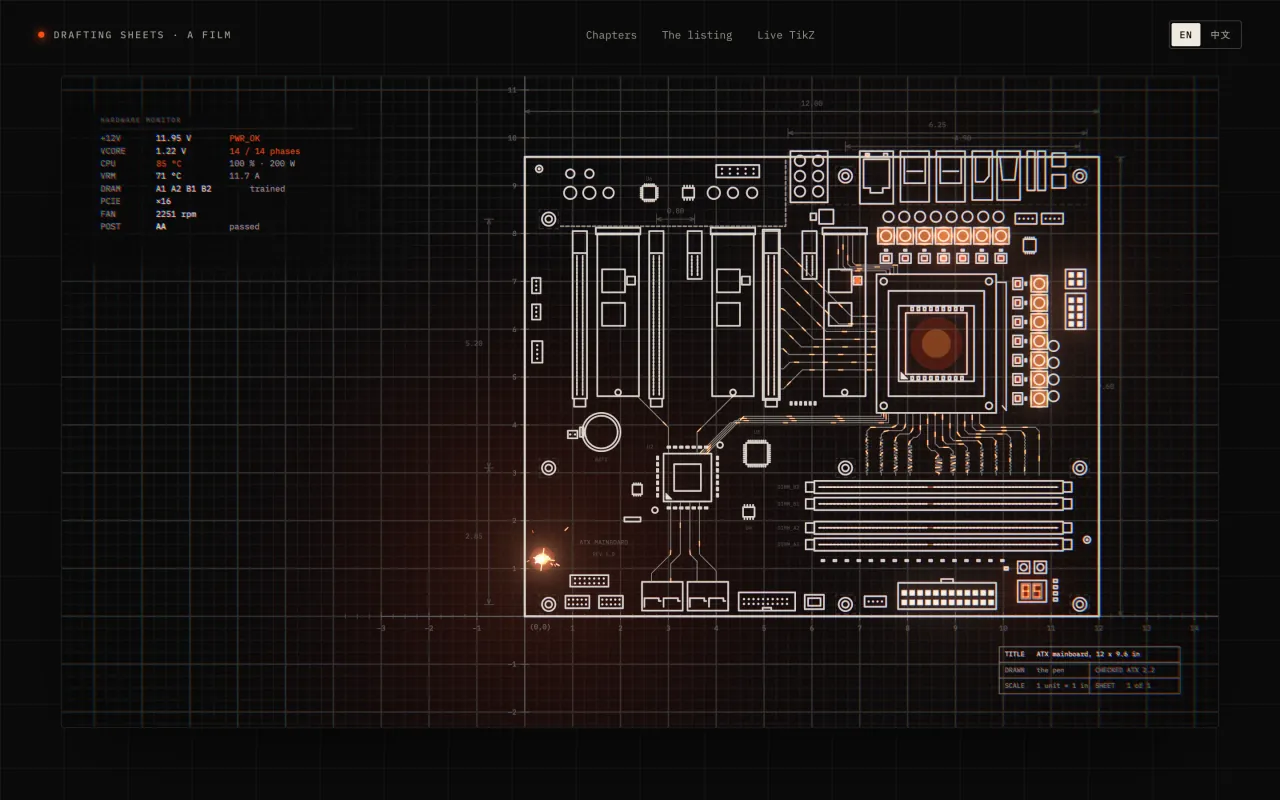The height and width of the screenshot is (800, 1280).
Task: Open the Chapters nav link
Action: point(611,35)
